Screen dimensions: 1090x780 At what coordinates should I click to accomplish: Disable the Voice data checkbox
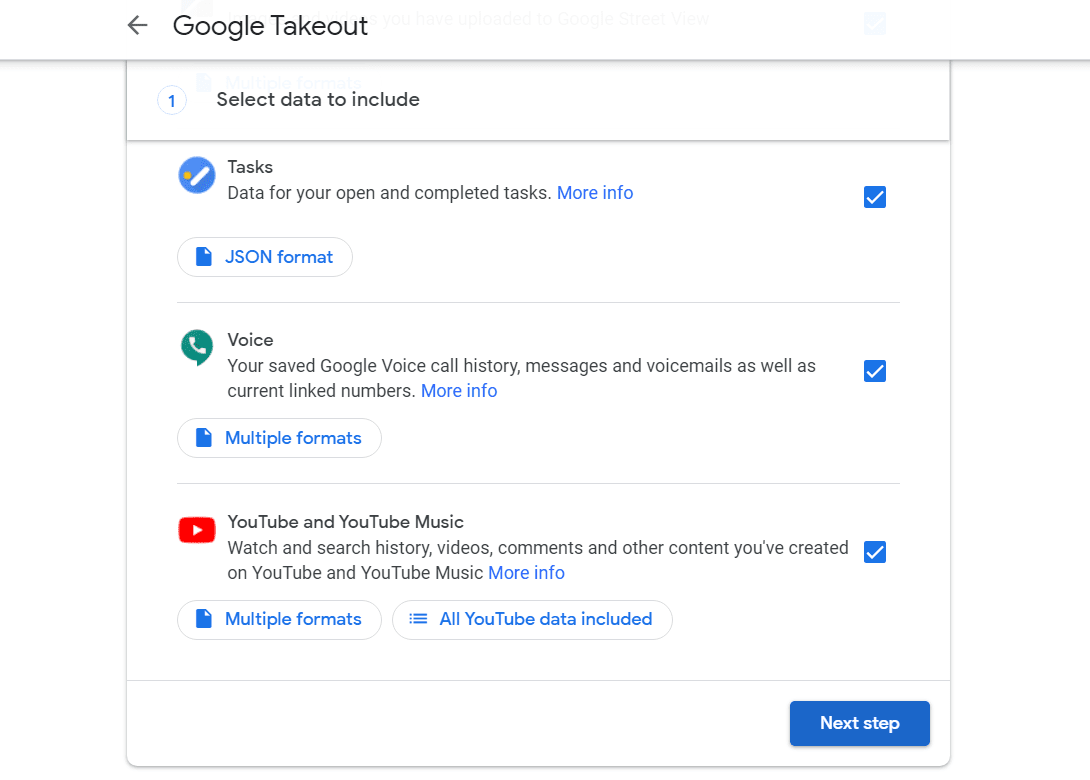coord(875,370)
